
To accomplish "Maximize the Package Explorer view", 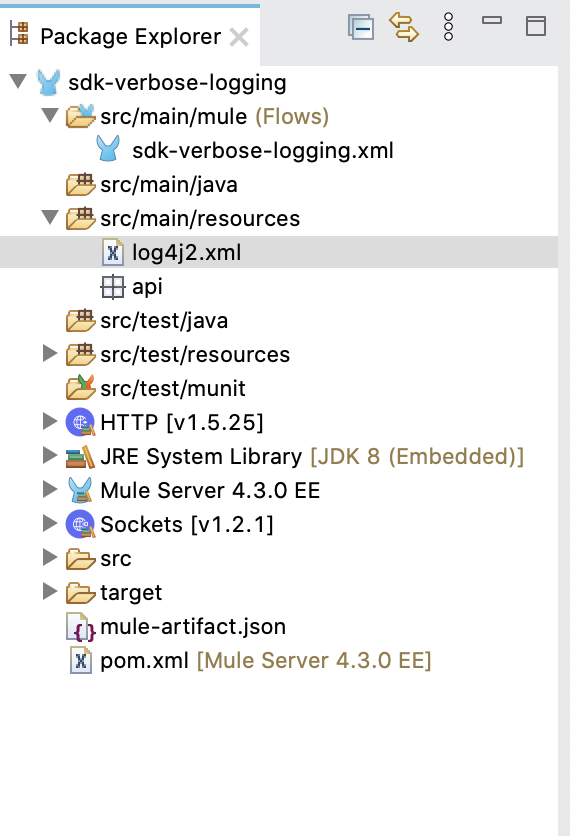I will pyautogui.click(x=536, y=26).
